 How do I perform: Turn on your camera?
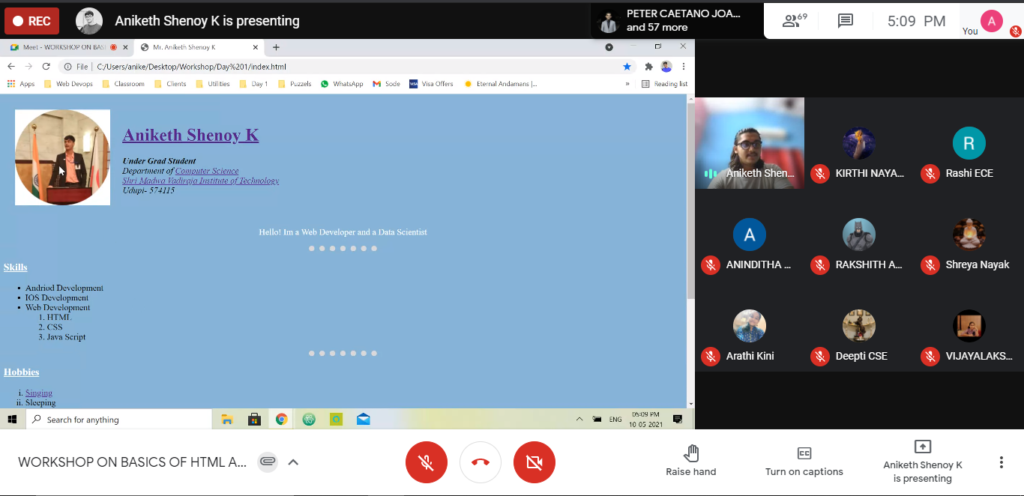pos(534,462)
